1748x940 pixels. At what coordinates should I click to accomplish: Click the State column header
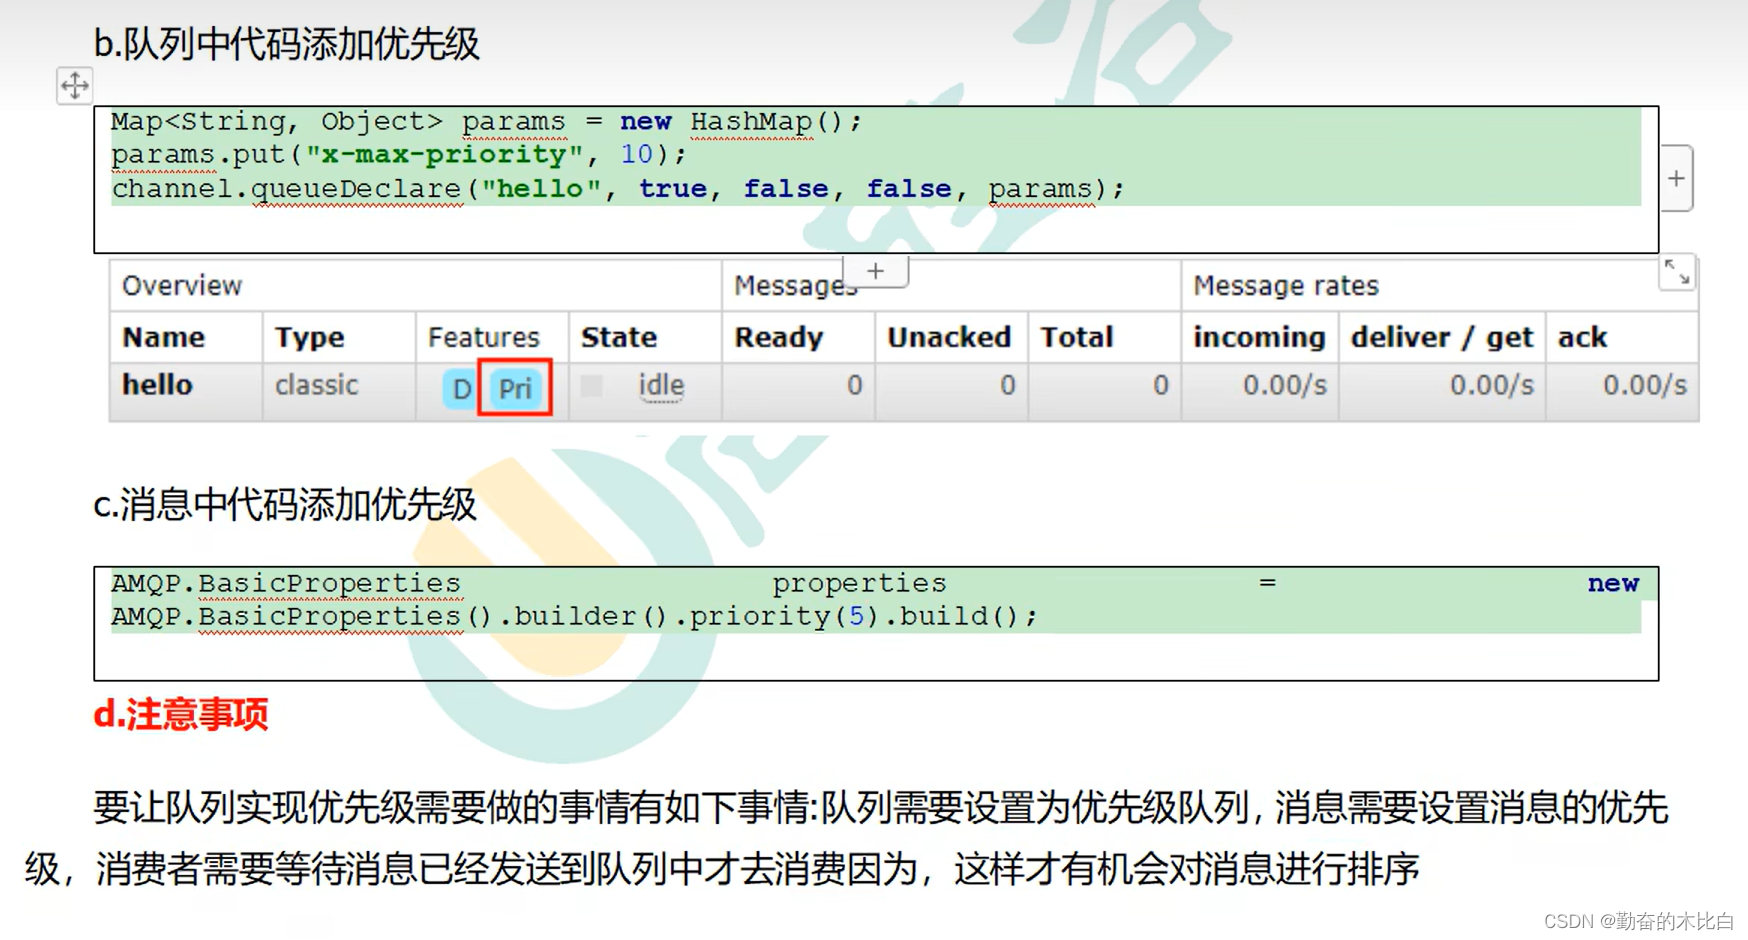pos(618,337)
